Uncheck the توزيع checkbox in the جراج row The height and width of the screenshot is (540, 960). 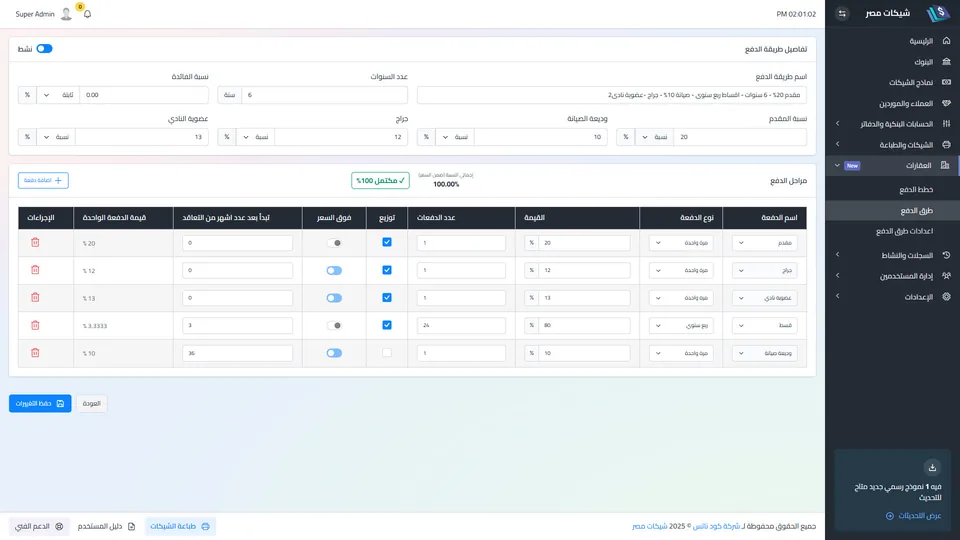pyautogui.click(x=387, y=270)
